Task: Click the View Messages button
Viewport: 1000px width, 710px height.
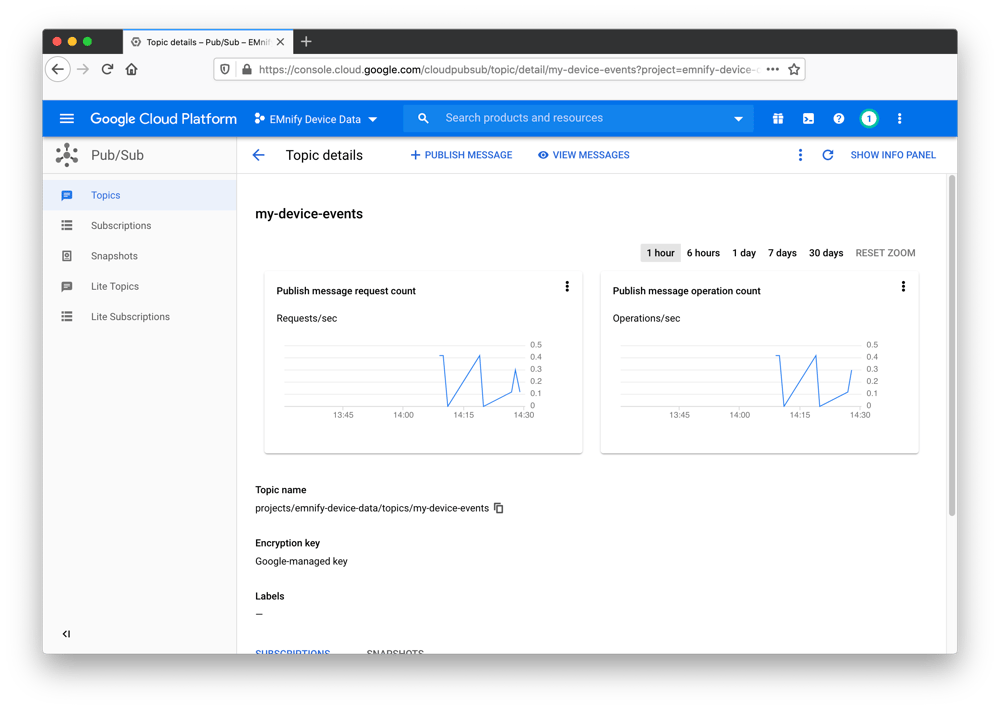Action: [584, 155]
